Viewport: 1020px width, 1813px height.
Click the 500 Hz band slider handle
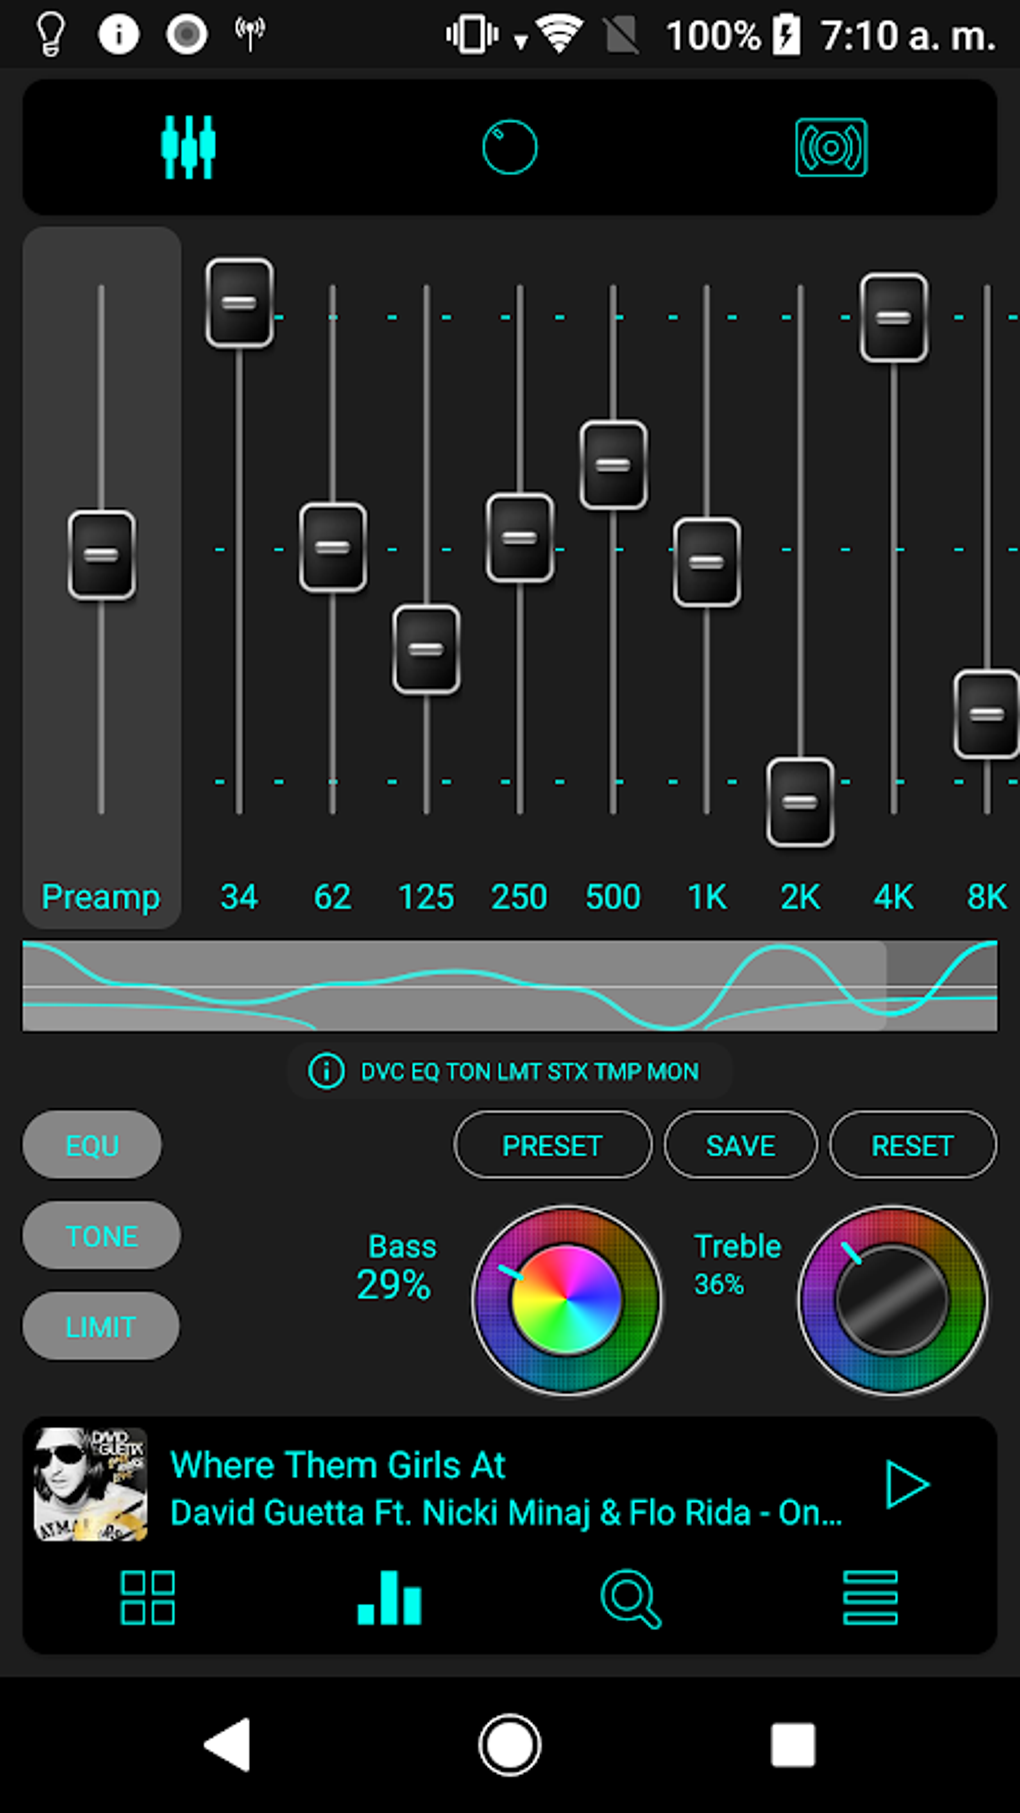click(613, 465)
